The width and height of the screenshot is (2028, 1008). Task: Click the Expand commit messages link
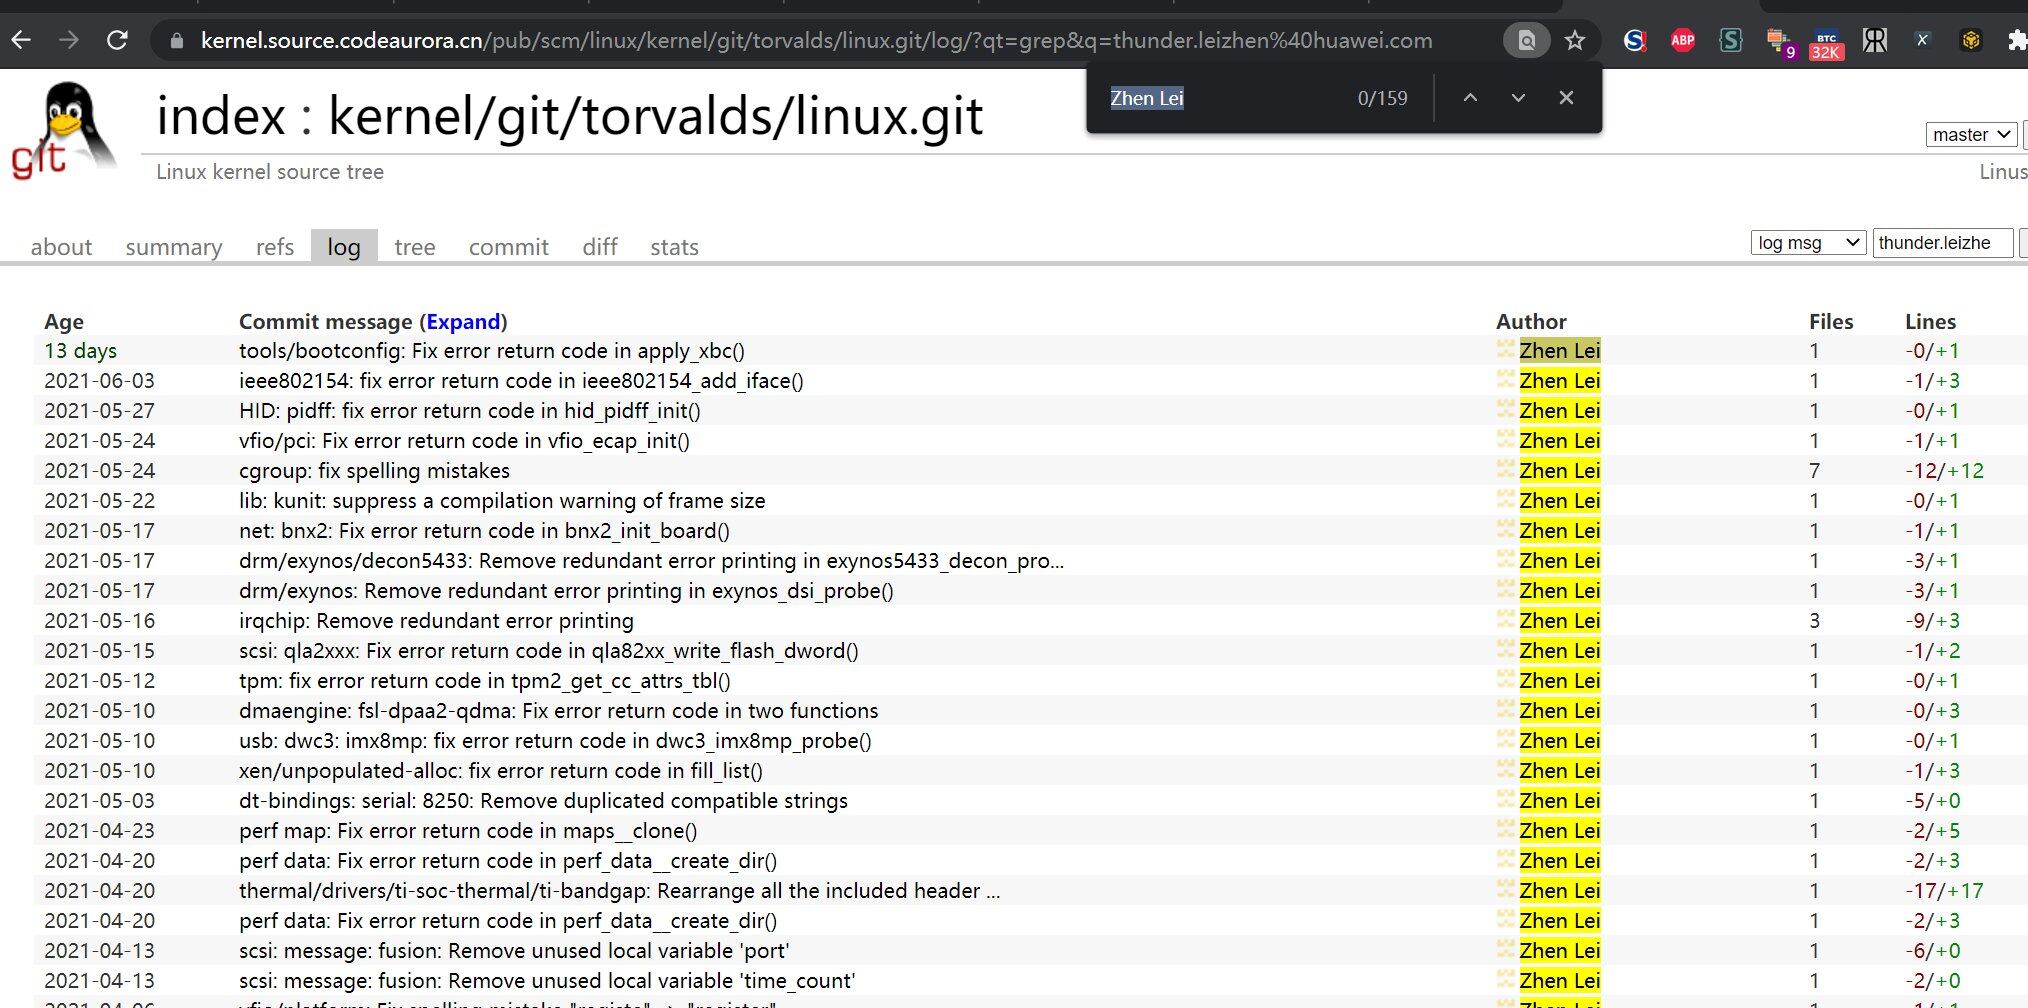pyautogui.click(x=463, y=322)
